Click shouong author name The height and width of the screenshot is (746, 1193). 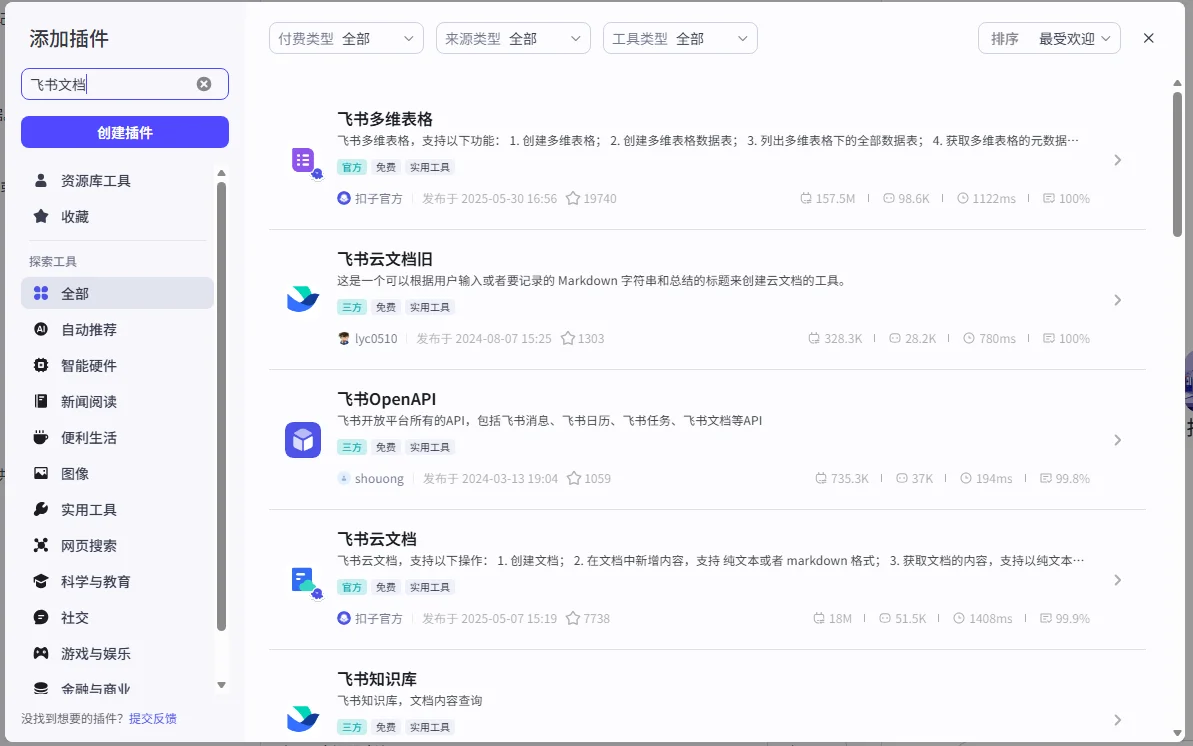click(379, 478)
